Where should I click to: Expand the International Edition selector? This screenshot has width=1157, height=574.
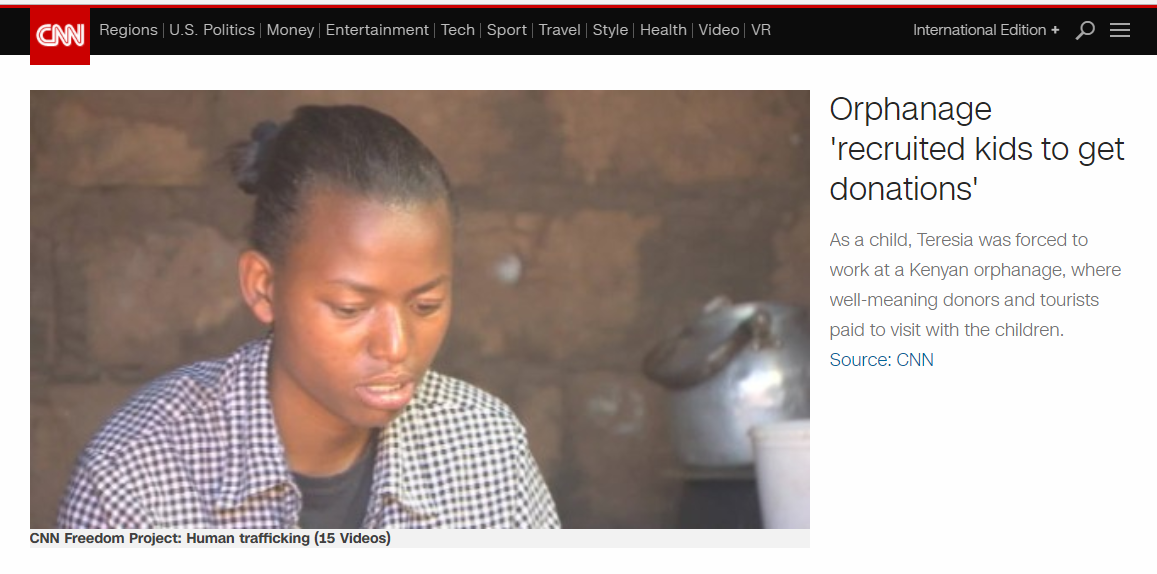click(x=986, y=30)
